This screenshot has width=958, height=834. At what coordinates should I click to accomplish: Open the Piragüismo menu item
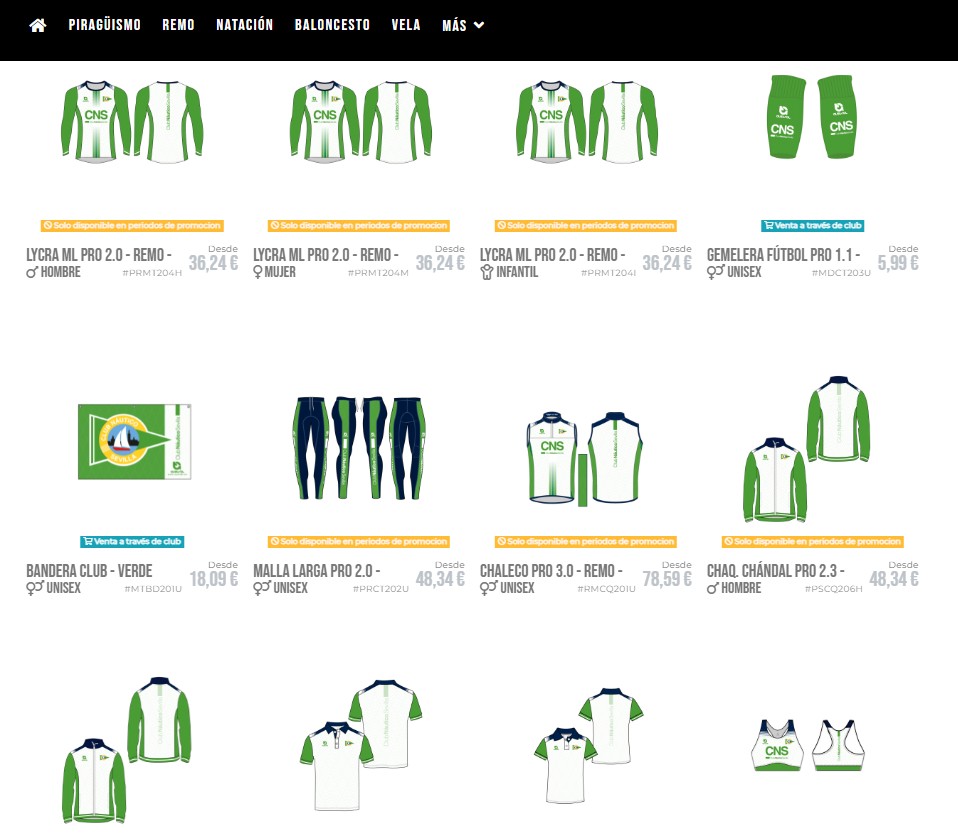point(104,25)
